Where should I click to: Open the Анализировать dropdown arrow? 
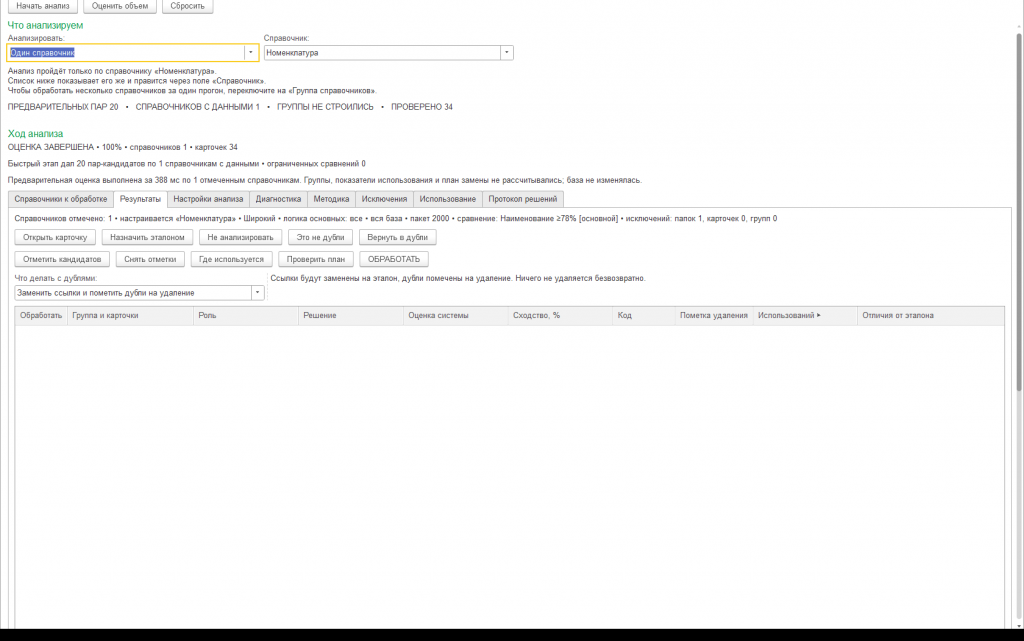251,53
